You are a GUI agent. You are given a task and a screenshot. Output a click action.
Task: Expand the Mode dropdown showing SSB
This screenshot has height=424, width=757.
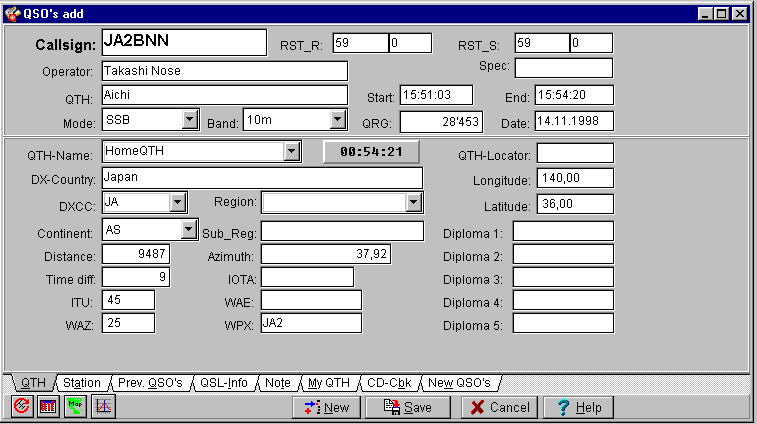(x=190, y=120)
